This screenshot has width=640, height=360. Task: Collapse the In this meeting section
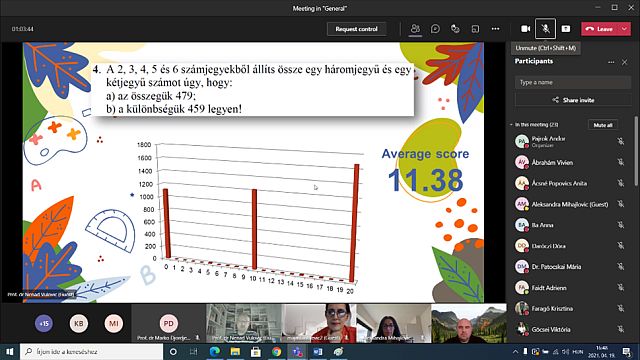(x=511, y=124)
